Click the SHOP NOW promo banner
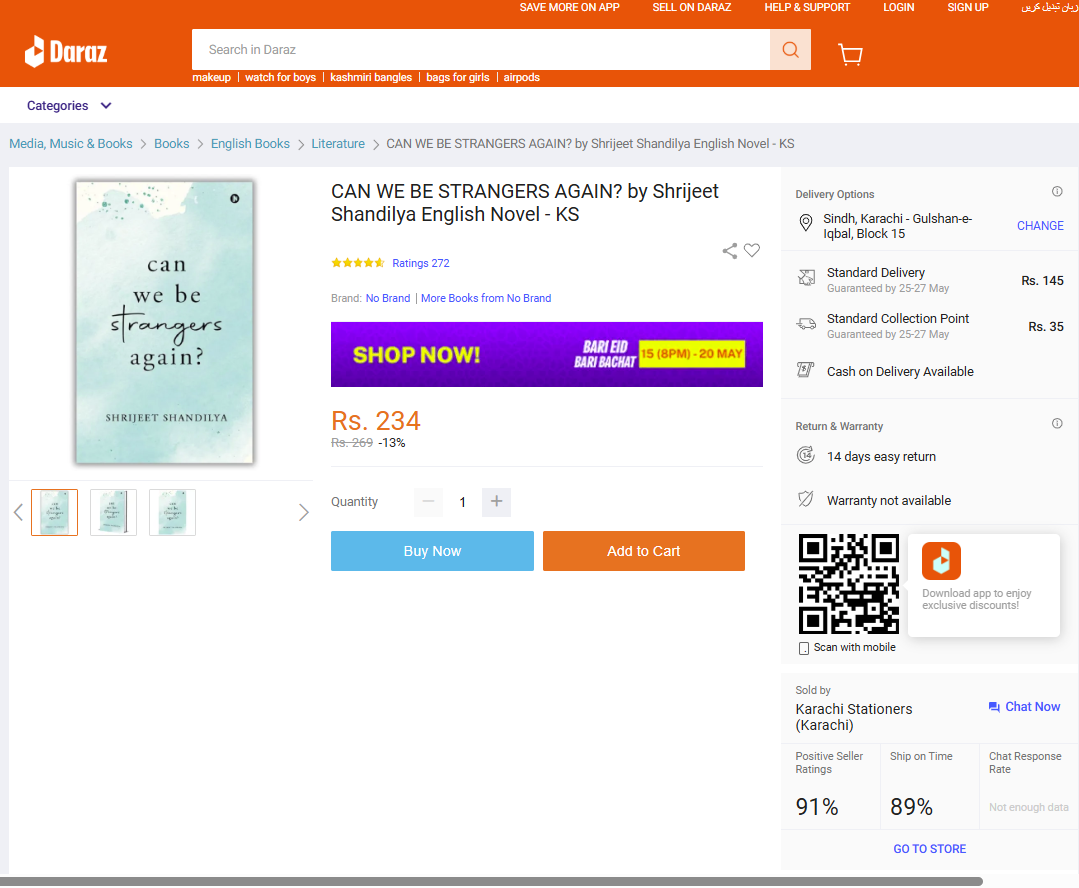 point(546,355)
